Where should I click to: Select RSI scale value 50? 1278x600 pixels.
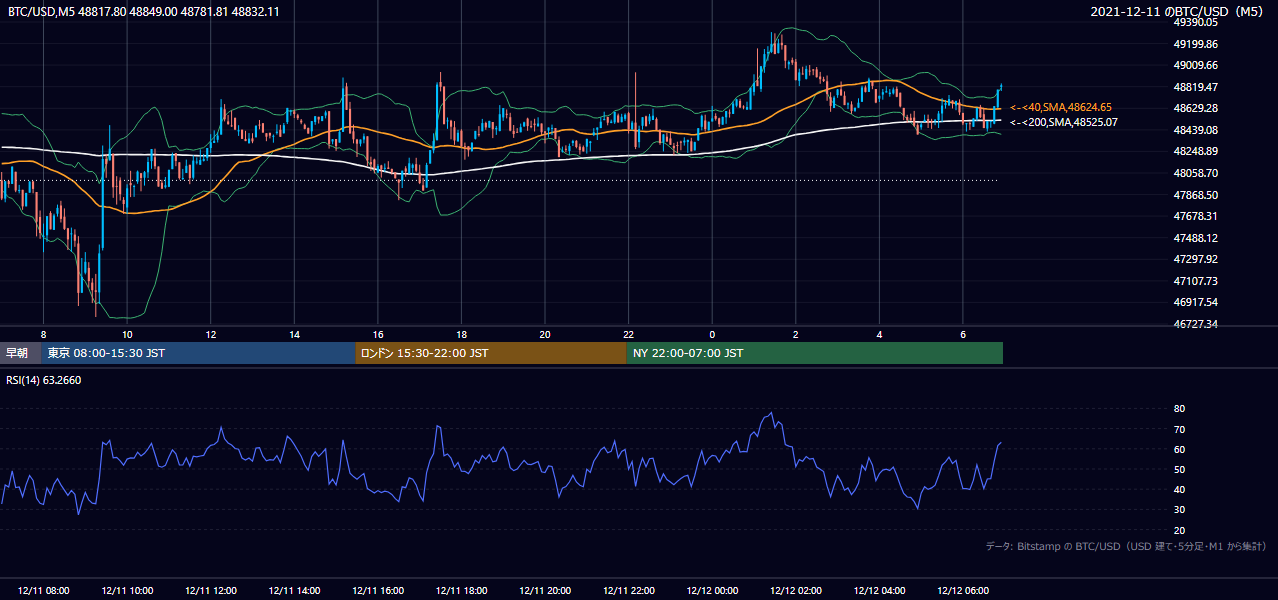click(1179, 469)
